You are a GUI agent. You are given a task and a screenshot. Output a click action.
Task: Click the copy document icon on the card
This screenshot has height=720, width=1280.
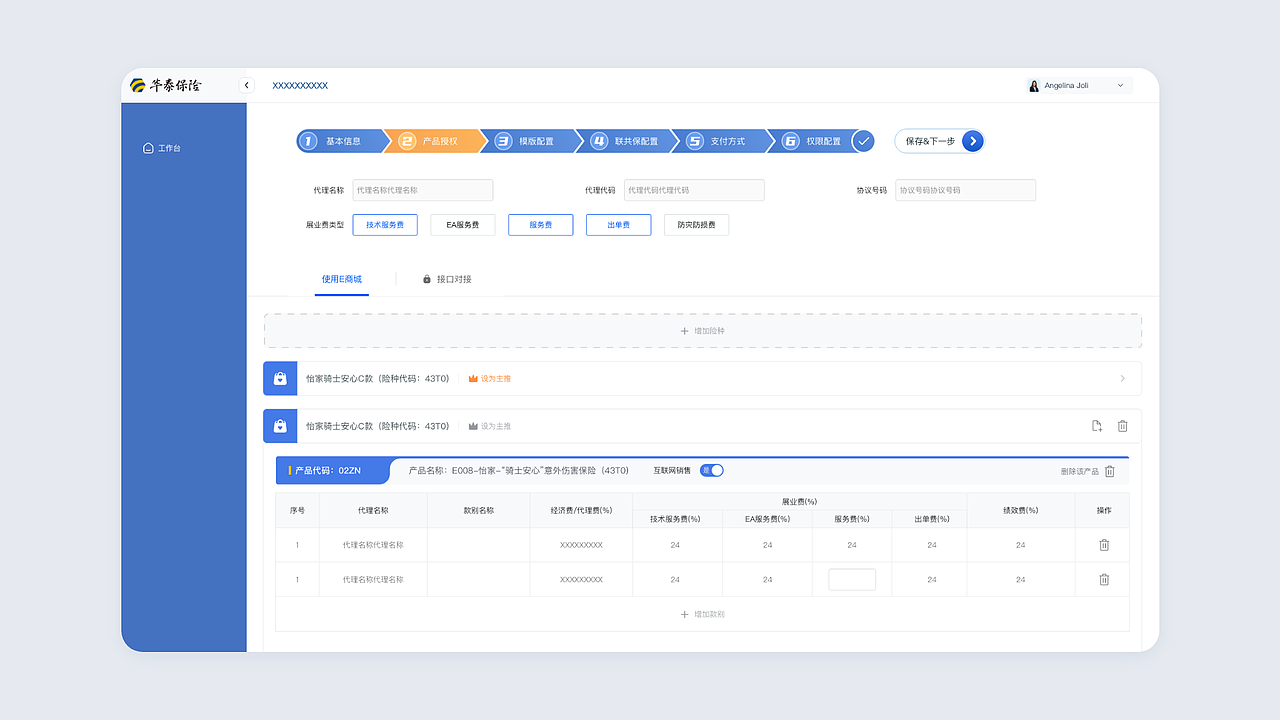pyautogui.click(x=1097, y=426)
